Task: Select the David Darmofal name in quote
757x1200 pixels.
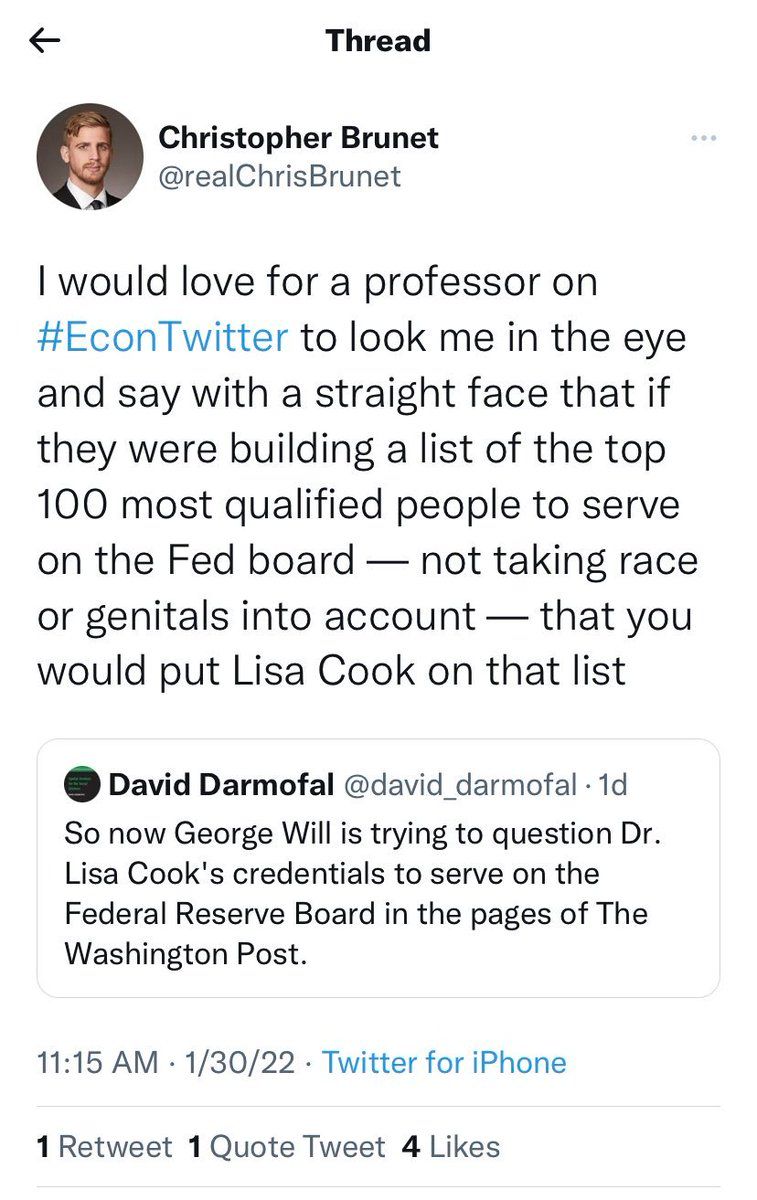Action: point(221,785)
